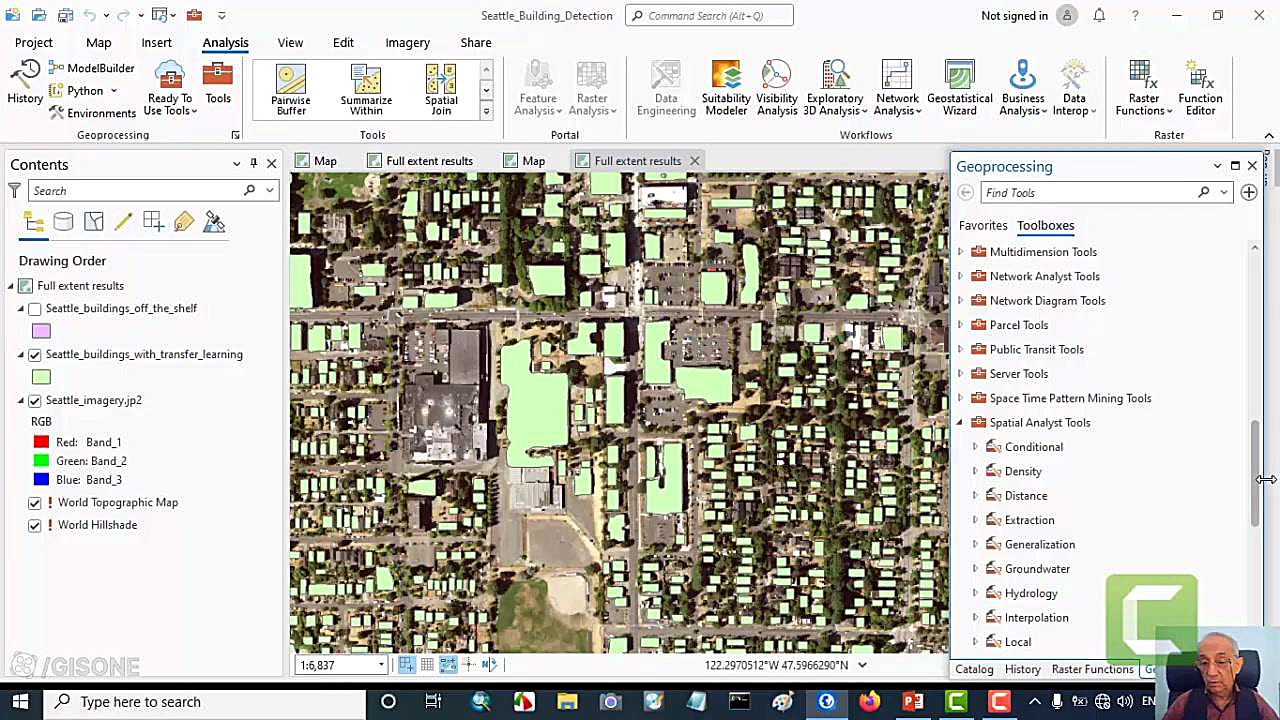Open Ready To Use Tools dropdown
1280x720 pixels.
point(171,104)
